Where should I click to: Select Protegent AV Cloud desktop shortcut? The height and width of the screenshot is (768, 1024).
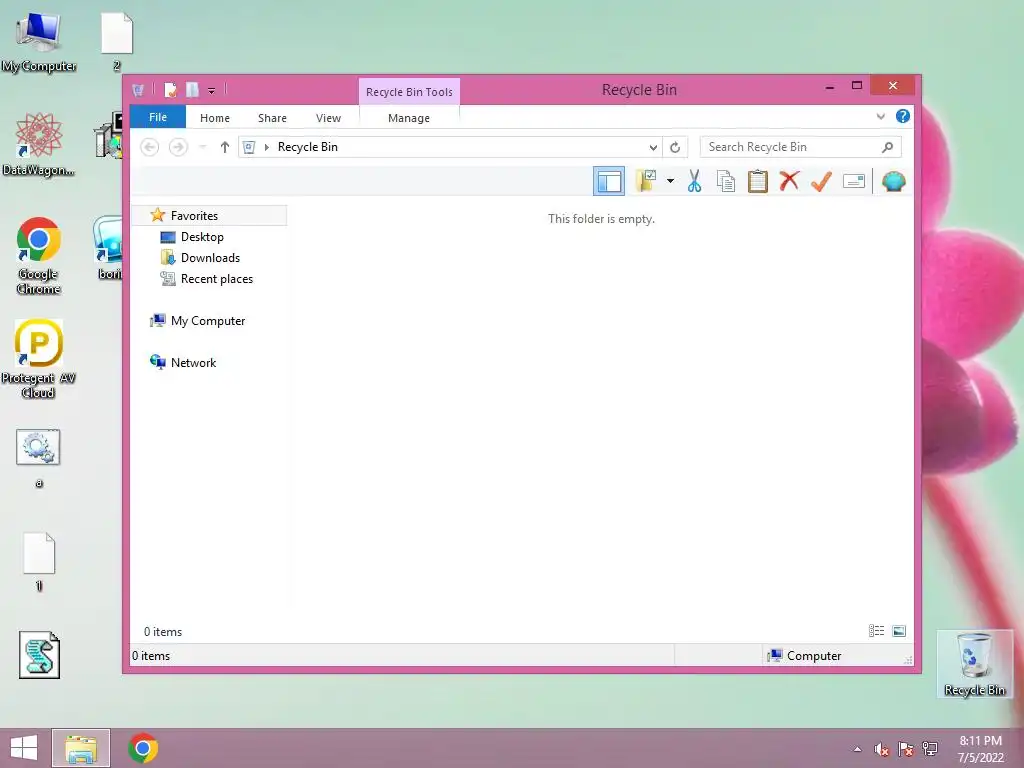[x=39, y=359]
